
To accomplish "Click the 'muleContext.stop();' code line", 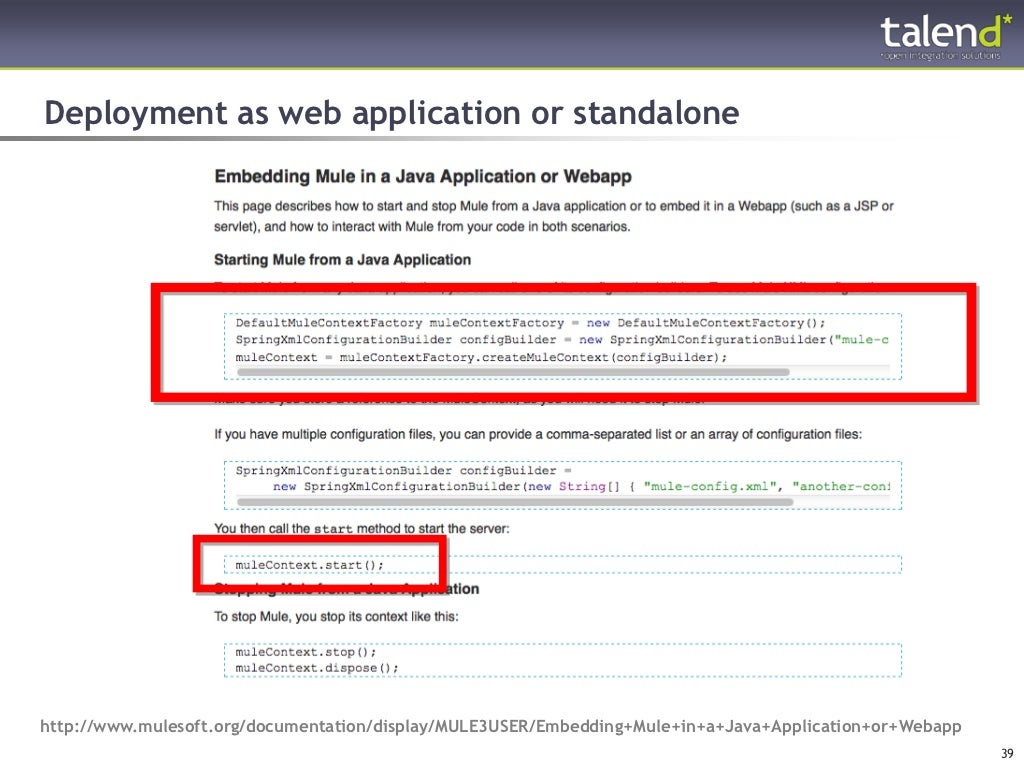I will (x=306, y=652).
